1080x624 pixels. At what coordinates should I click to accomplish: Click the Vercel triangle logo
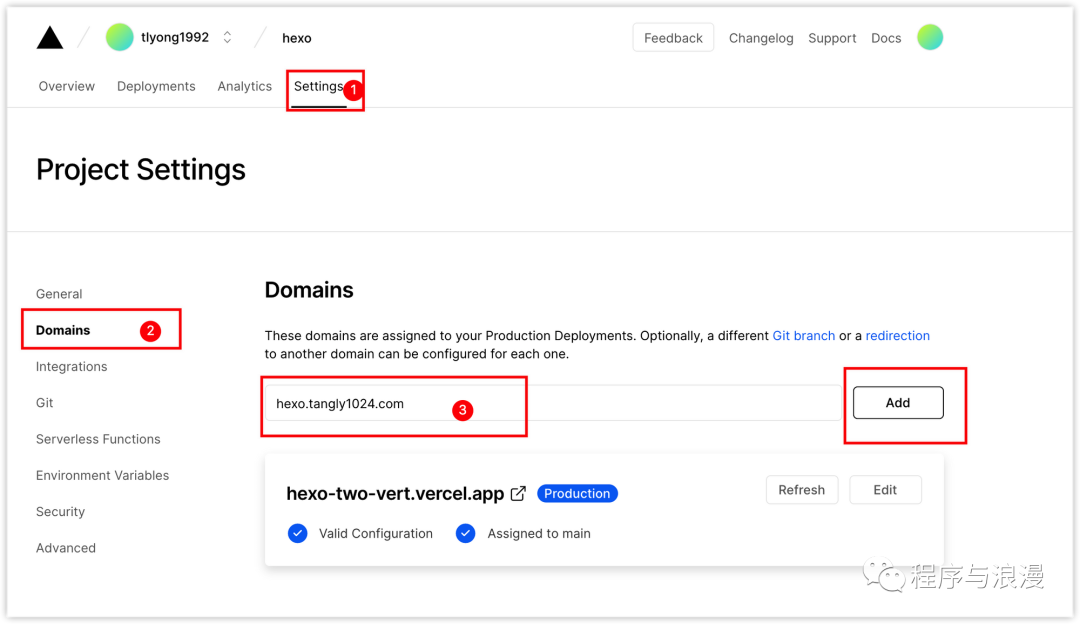(50, 38)
